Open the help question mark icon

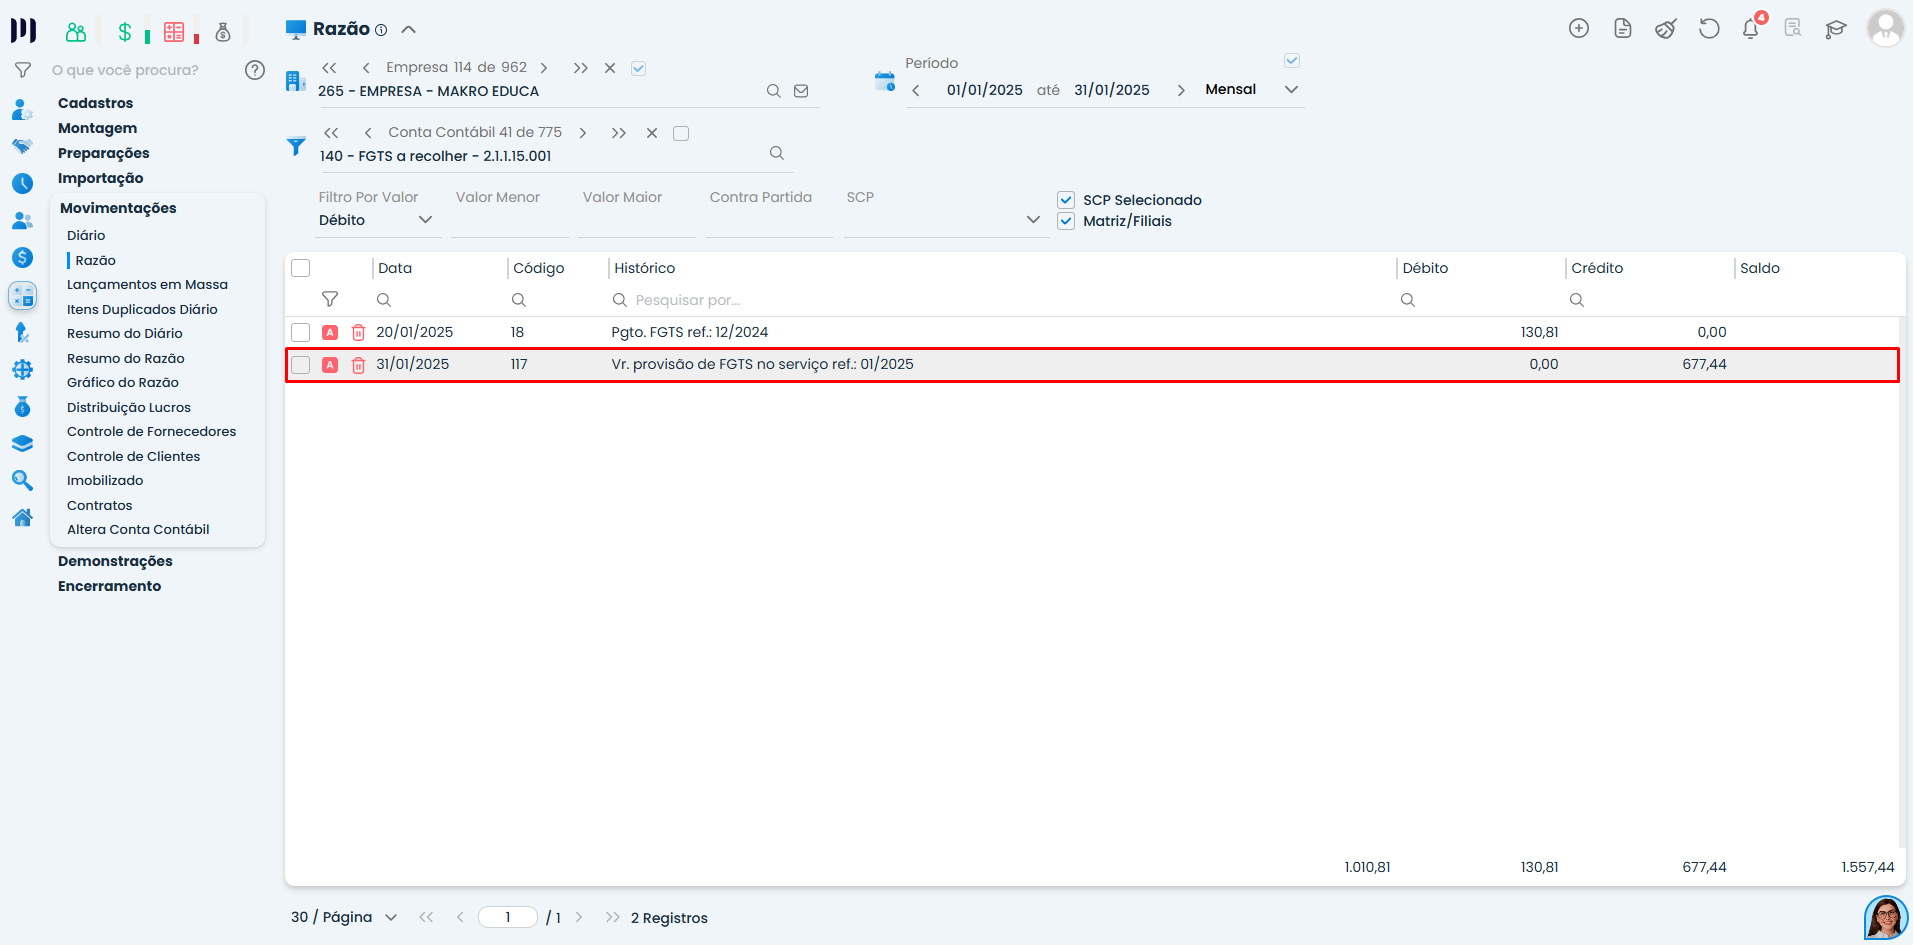coord(255,70)
